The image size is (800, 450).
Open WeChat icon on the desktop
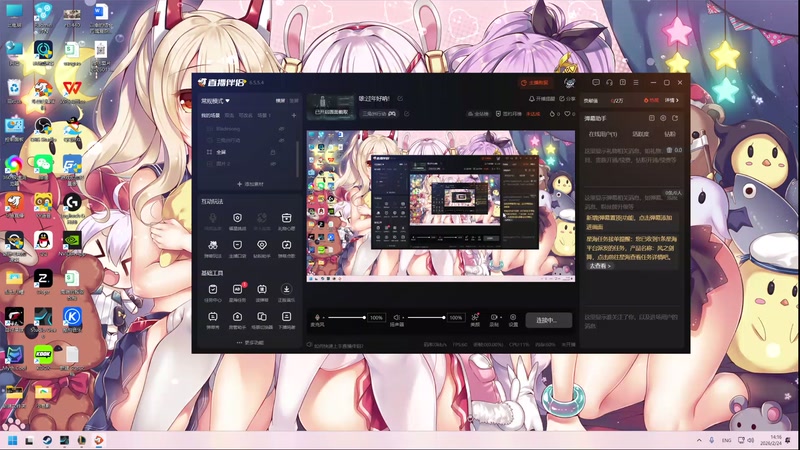coord(43,166)
